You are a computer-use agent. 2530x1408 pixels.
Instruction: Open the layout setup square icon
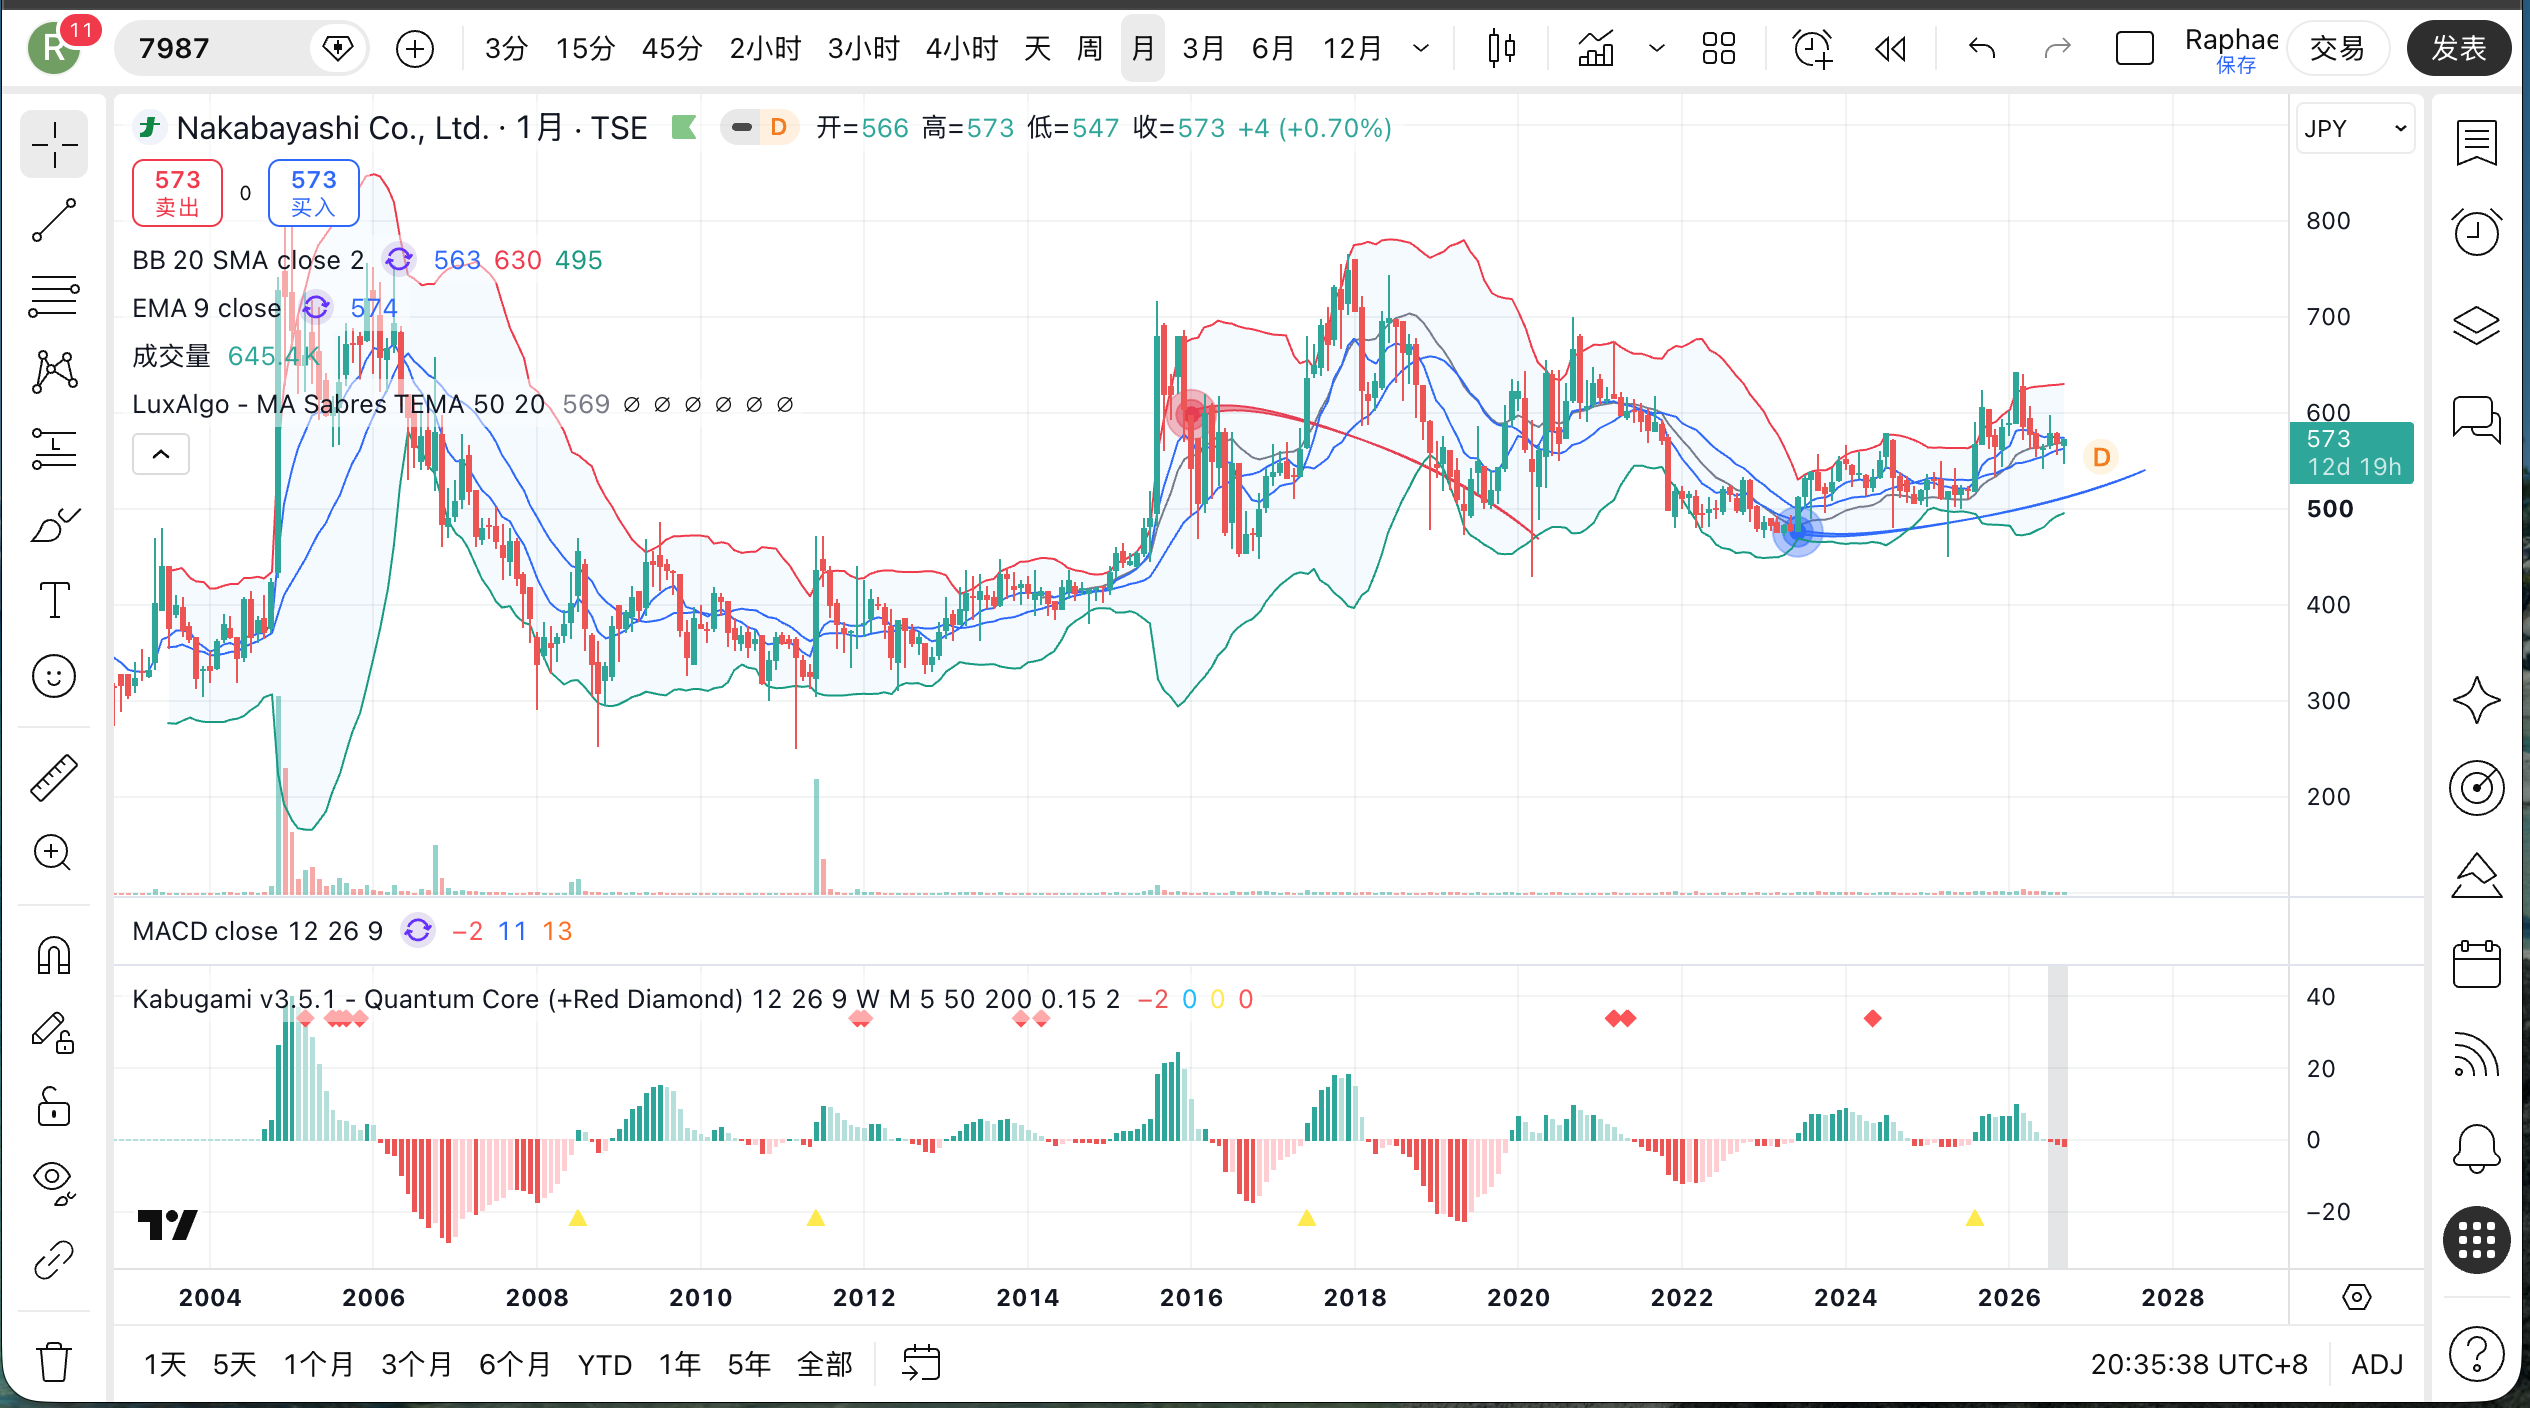[2135, 48]
